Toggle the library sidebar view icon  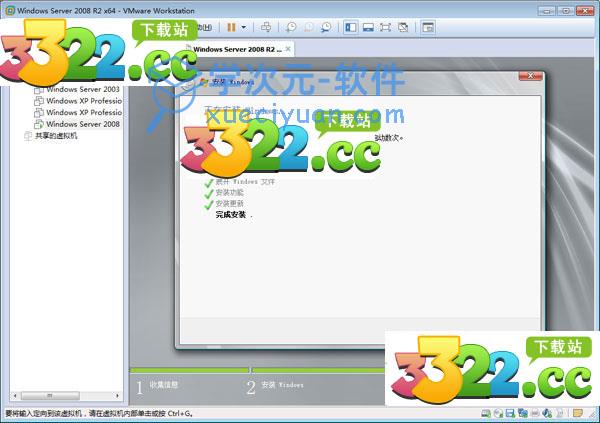pos(351,27)
